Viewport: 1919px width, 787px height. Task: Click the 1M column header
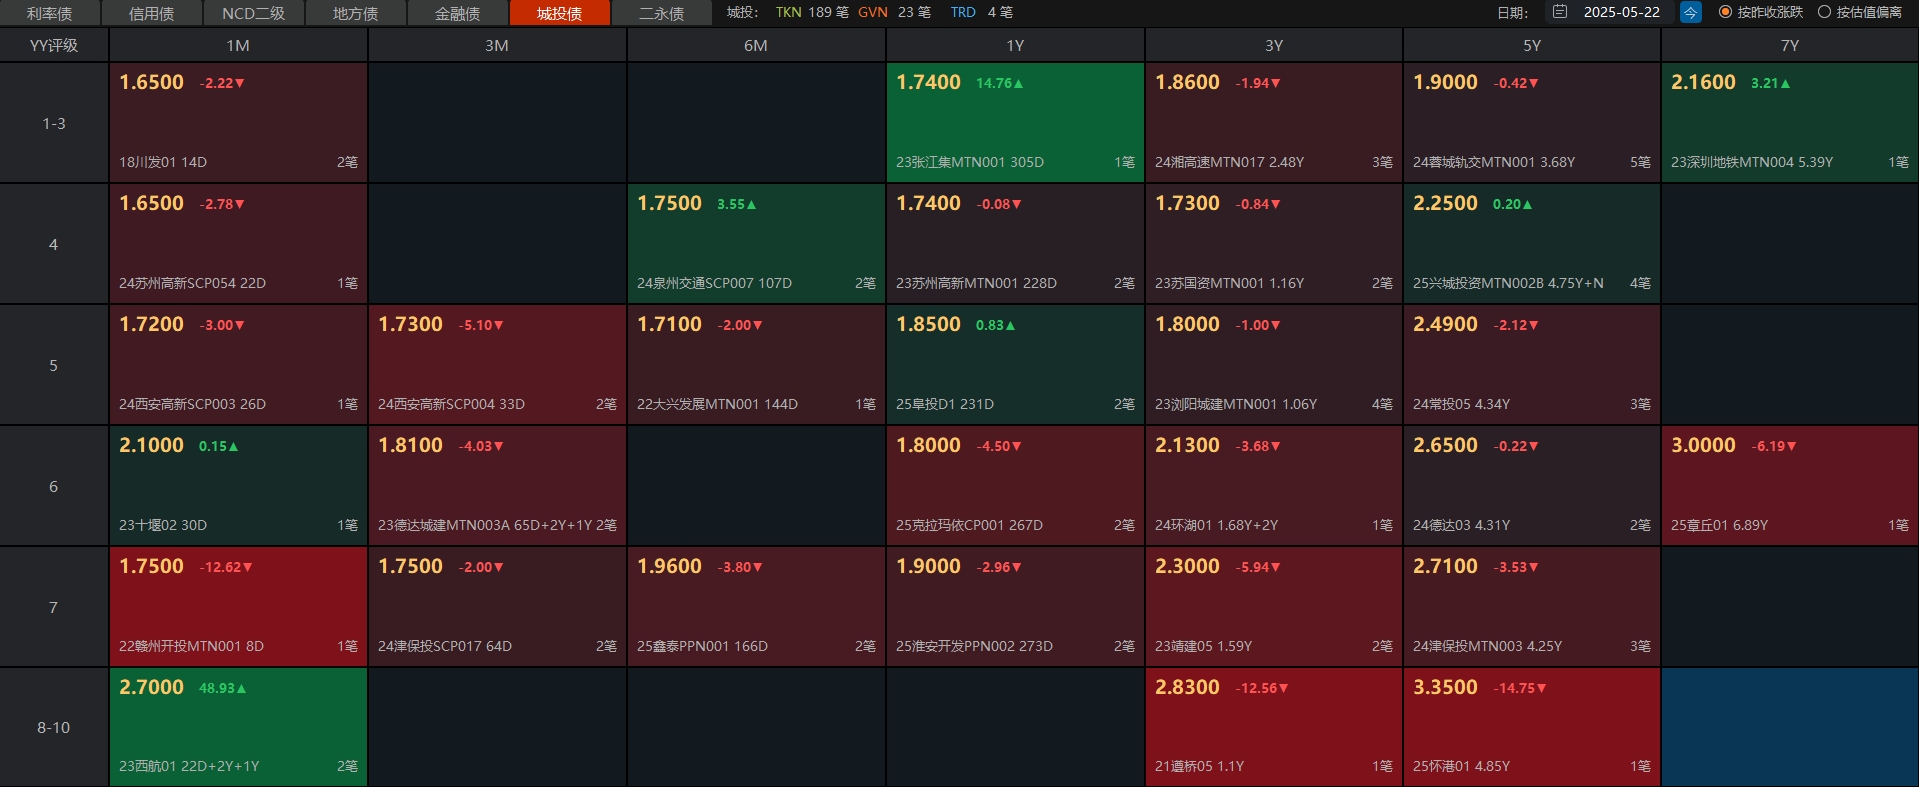tap(238, 45)
